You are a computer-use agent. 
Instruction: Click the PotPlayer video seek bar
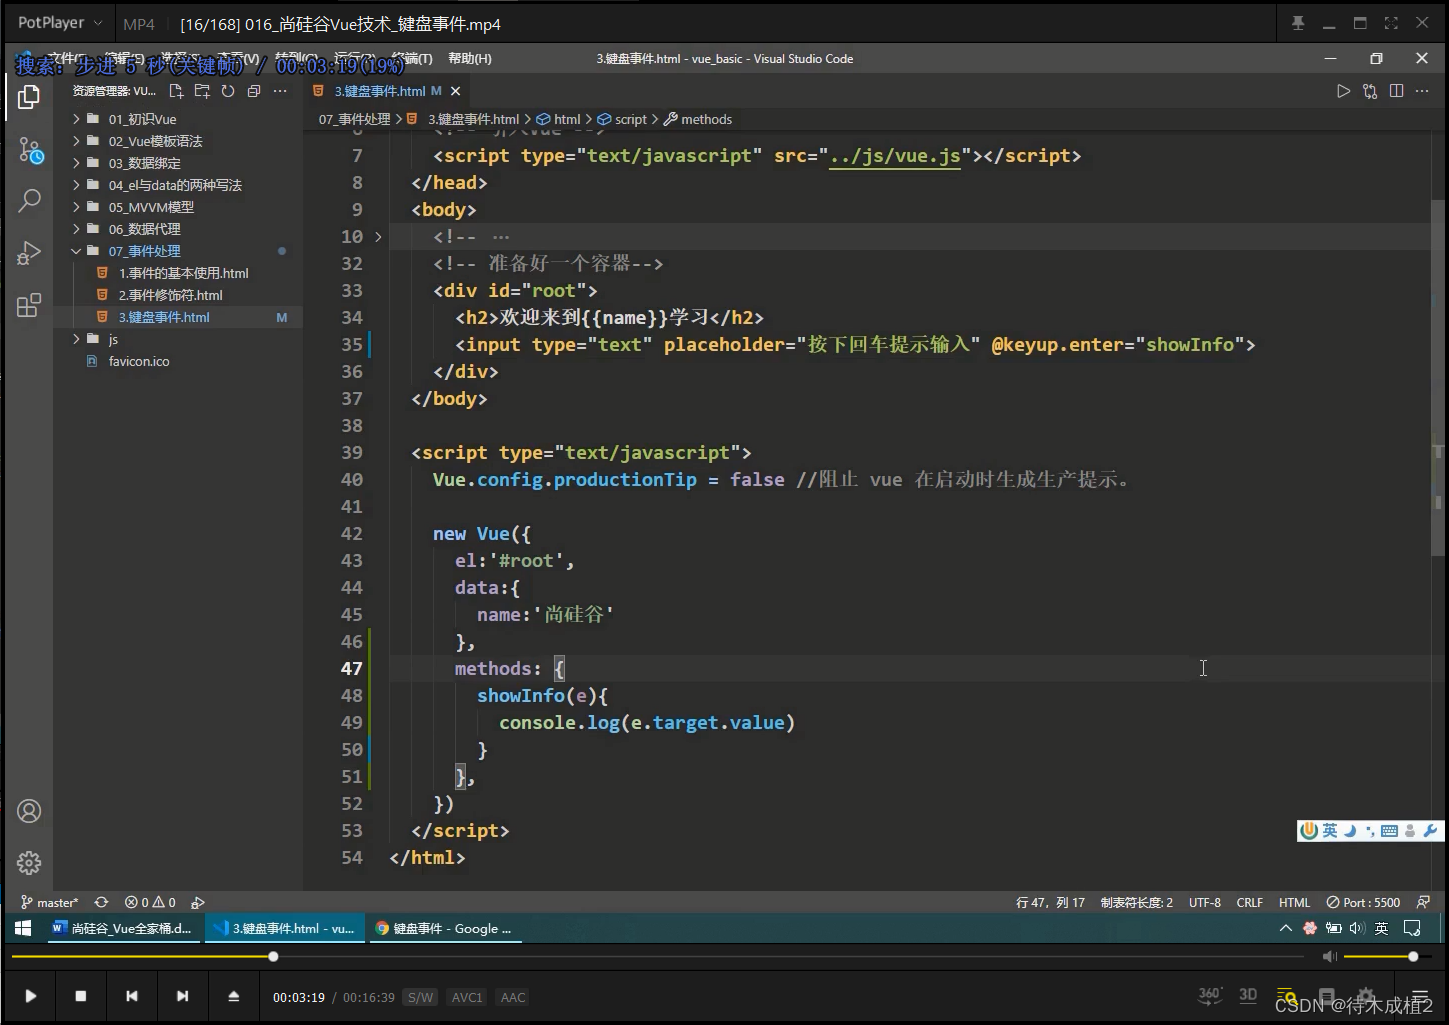pos(658,957)
